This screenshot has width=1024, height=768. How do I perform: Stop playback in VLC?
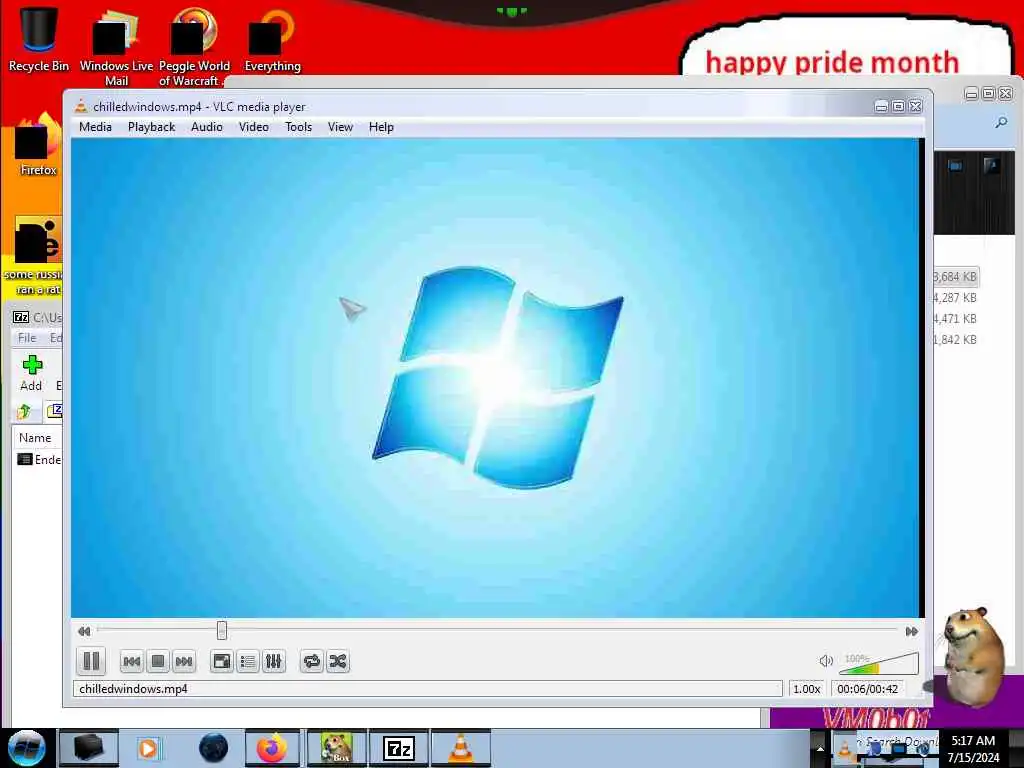coord(157,662)
